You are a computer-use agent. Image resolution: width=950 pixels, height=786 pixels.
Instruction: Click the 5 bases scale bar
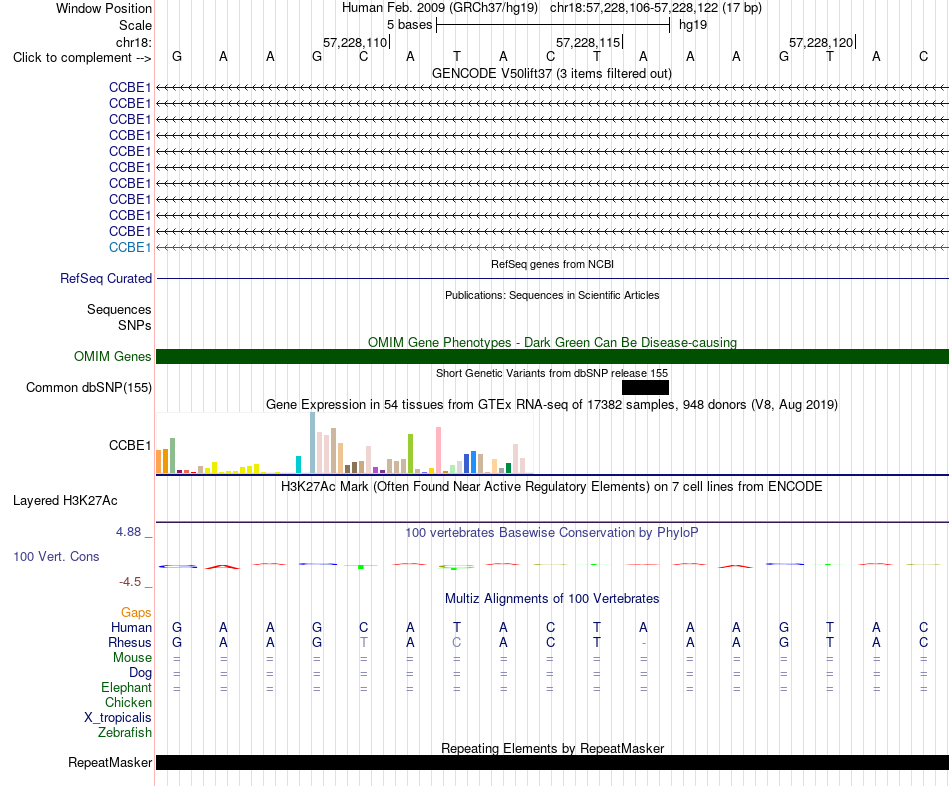pos(553,25)
